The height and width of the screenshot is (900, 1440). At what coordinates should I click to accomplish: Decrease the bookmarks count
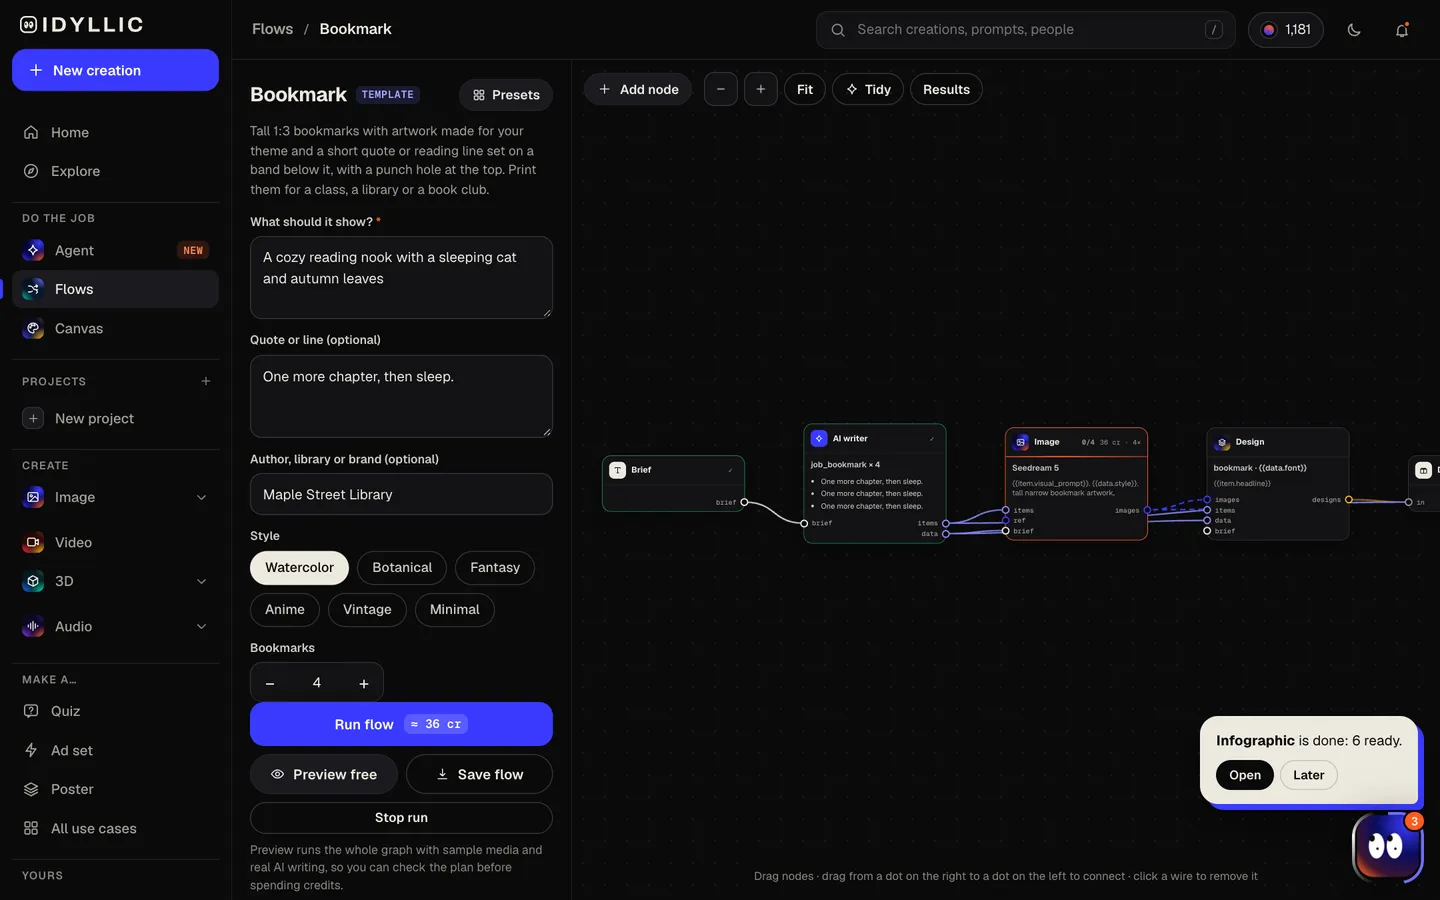coord(270,683)
